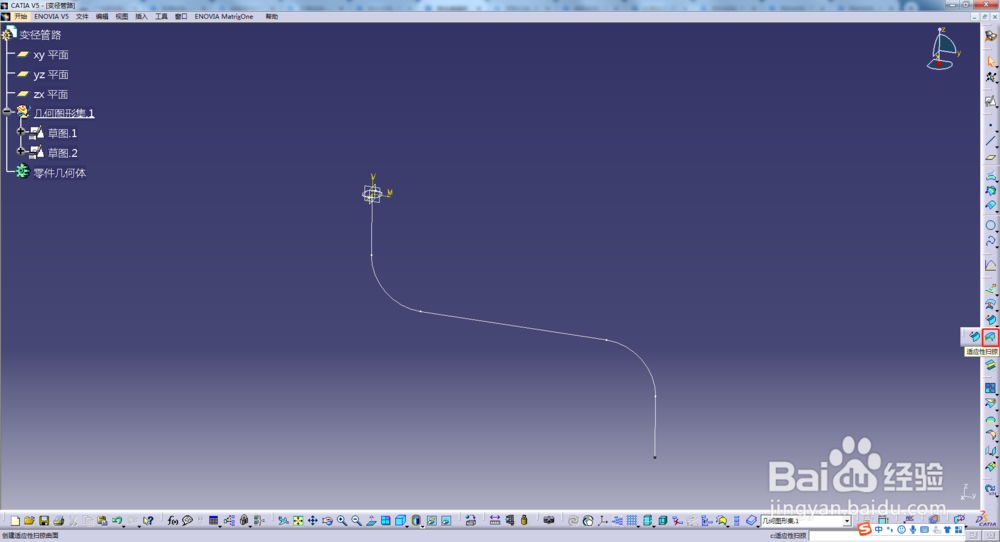The image size is (1000, 542).
Task: Click the Shading render style icon
Action: [415, 521]
